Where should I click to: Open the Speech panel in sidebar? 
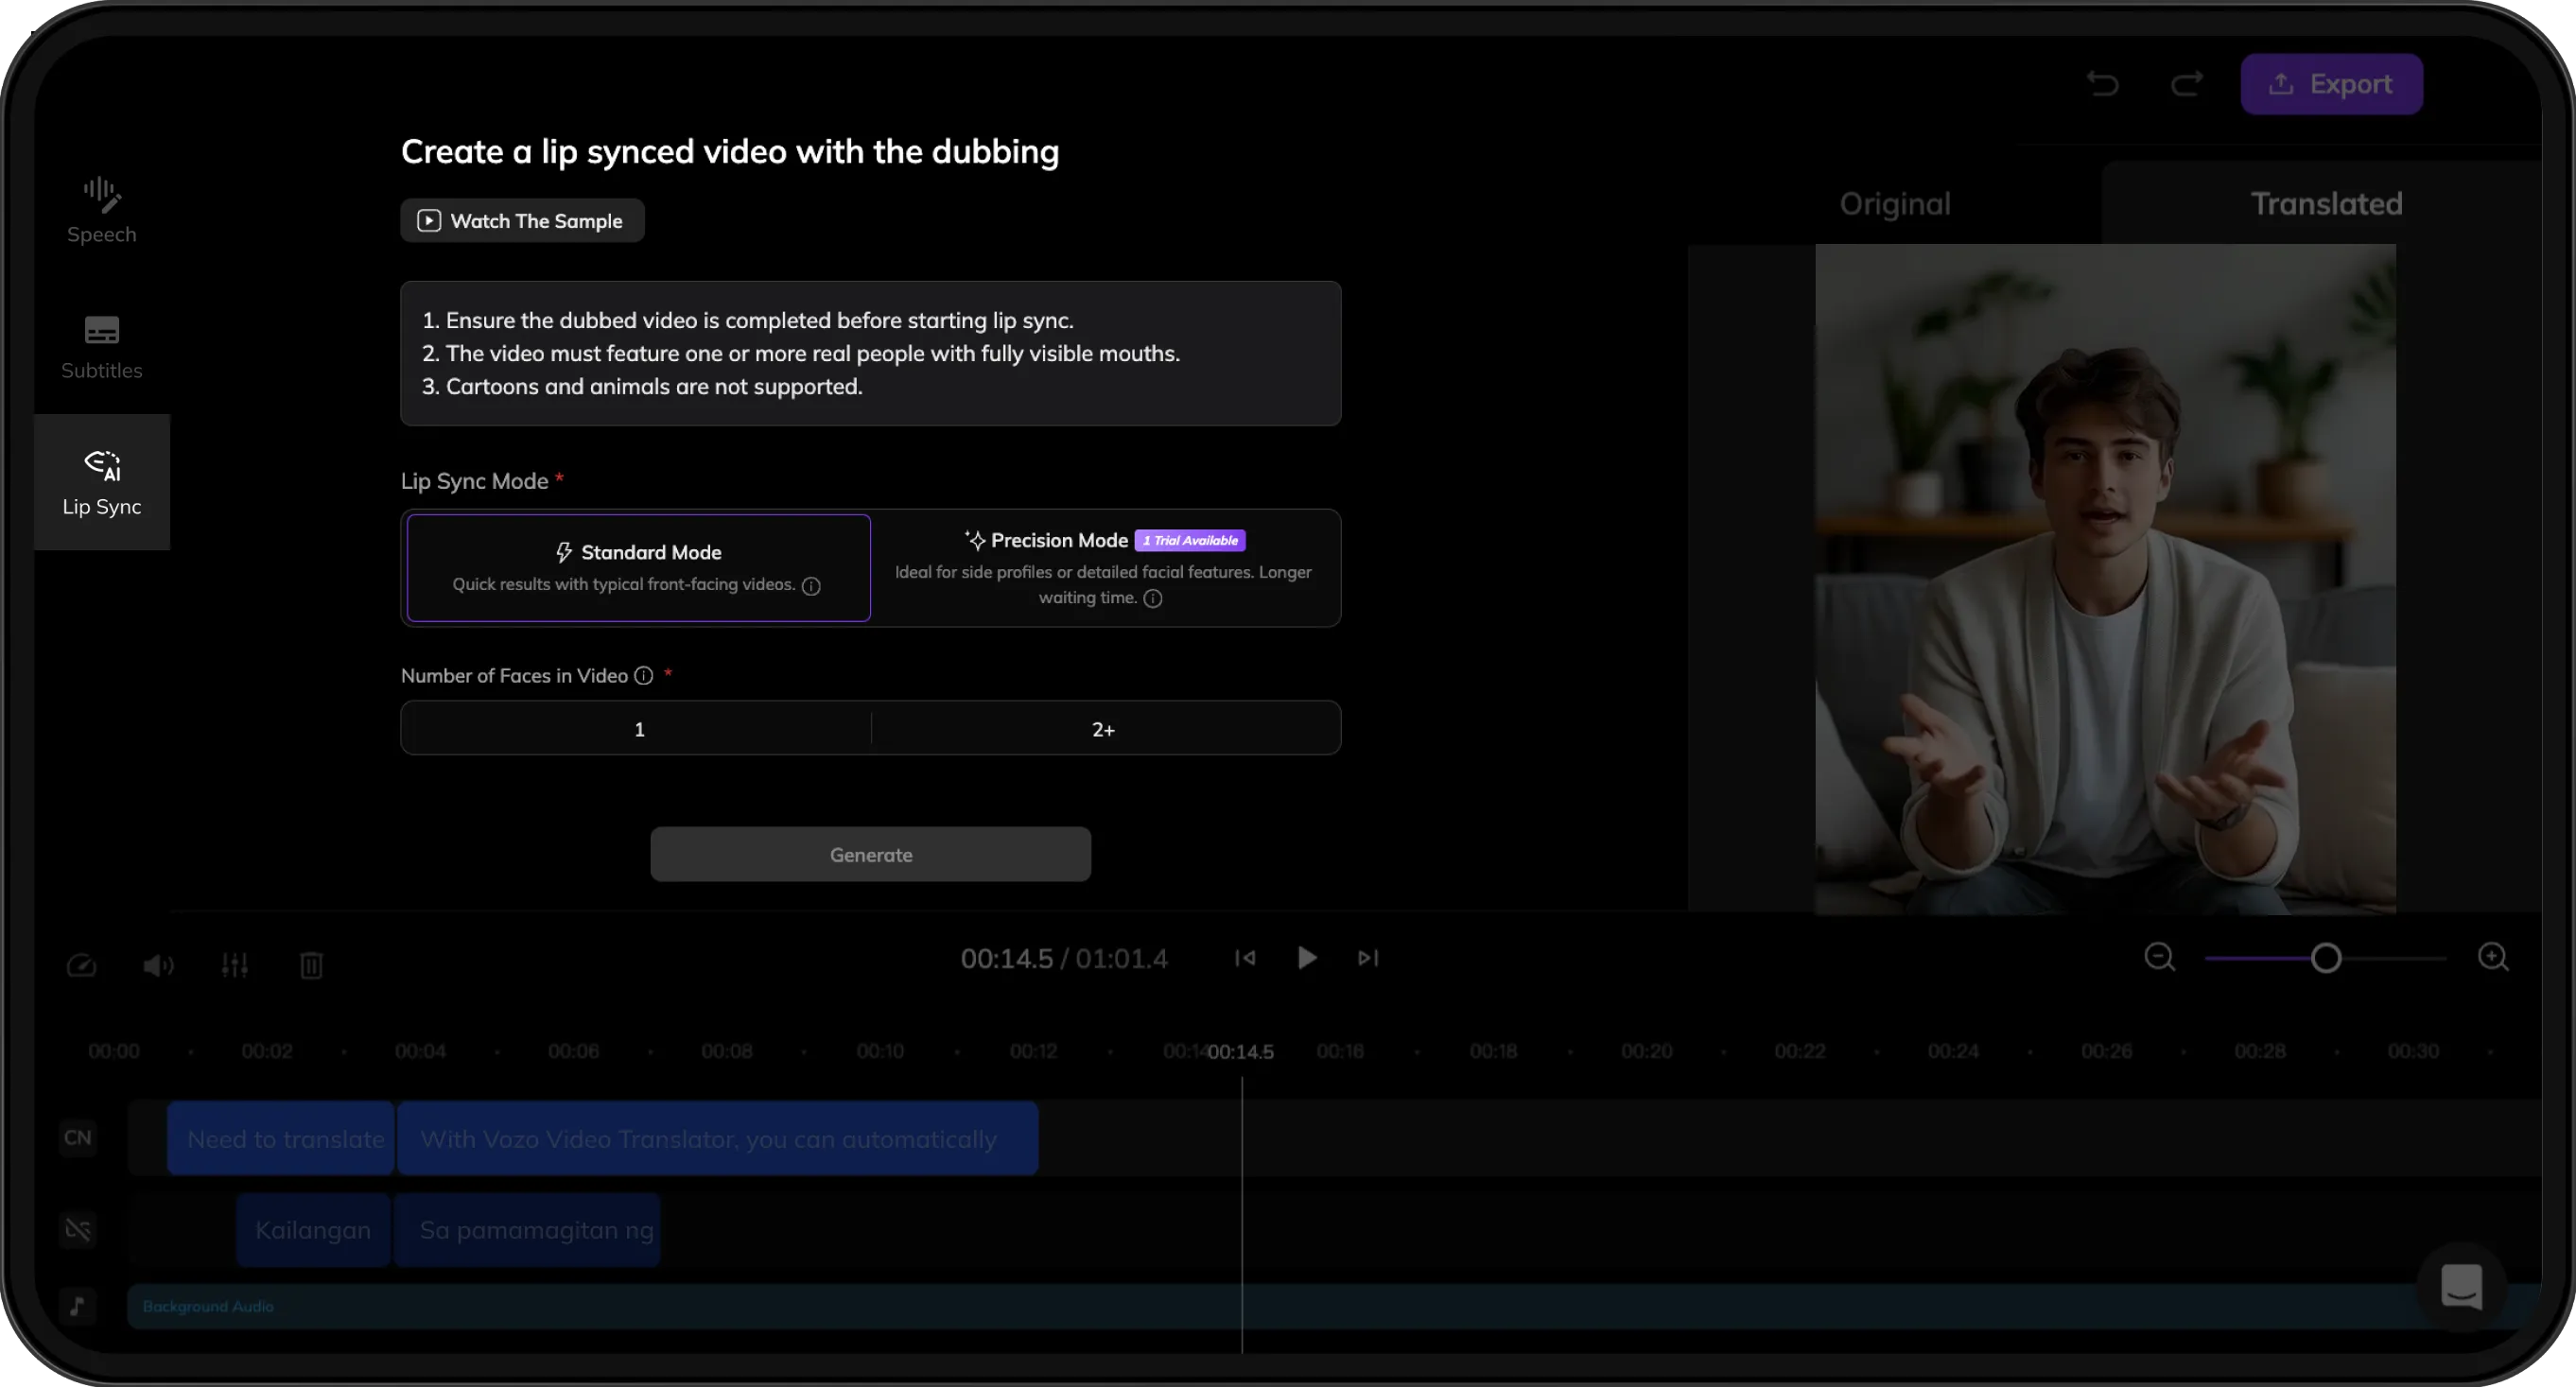click(x=101, y=210)
